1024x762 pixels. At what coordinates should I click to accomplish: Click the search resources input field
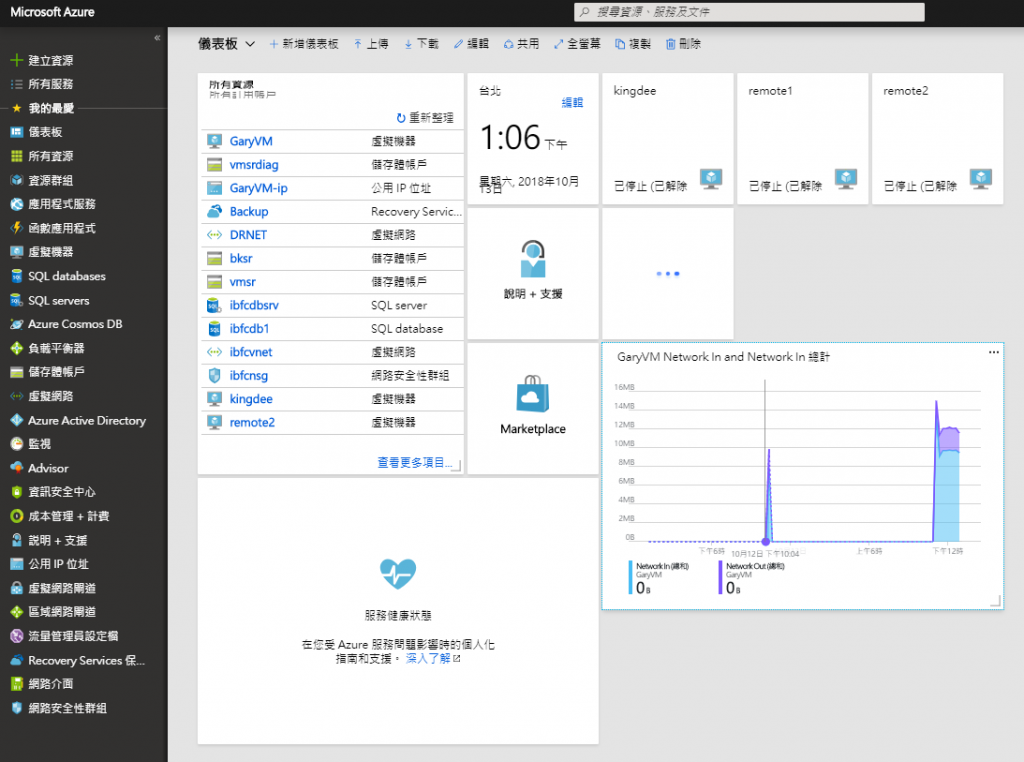[x=749, y=12]
